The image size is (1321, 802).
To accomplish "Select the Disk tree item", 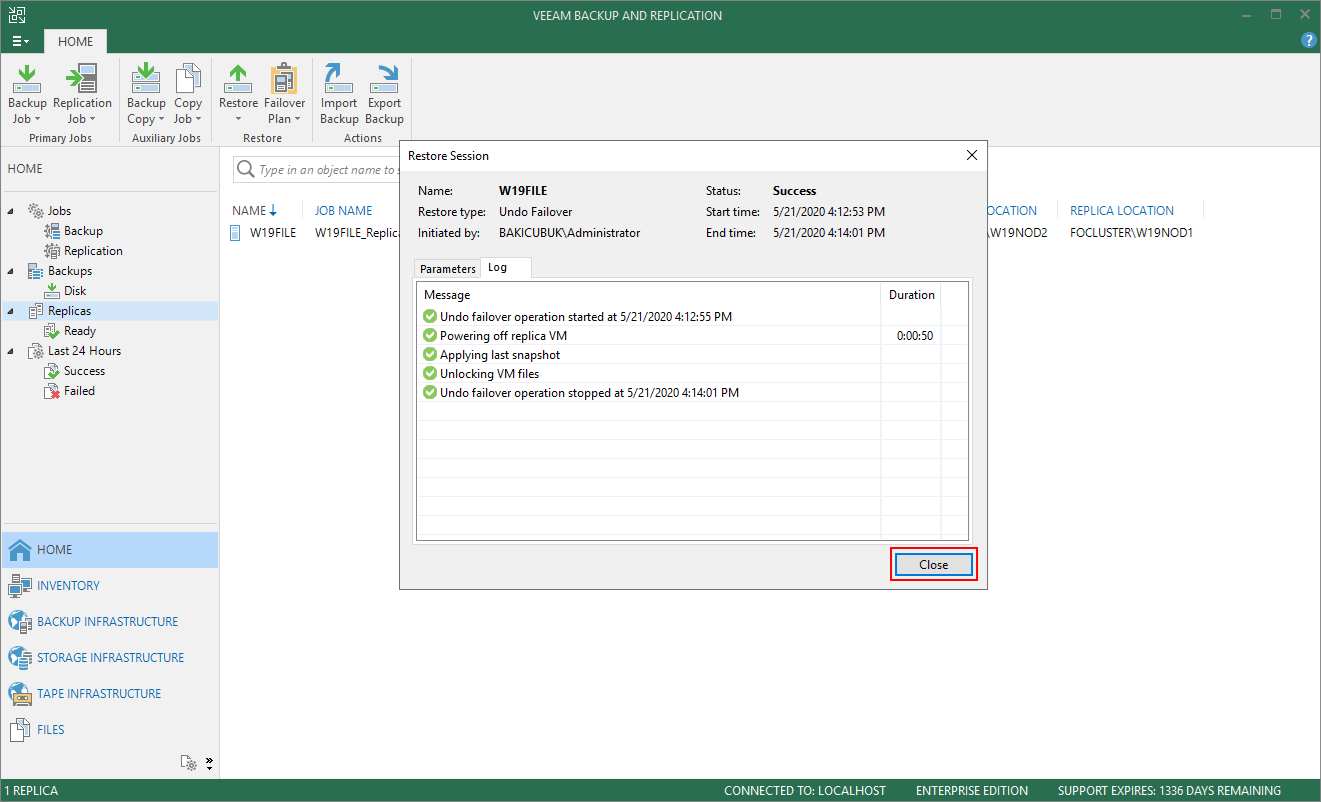I will [x=65, y=291].
